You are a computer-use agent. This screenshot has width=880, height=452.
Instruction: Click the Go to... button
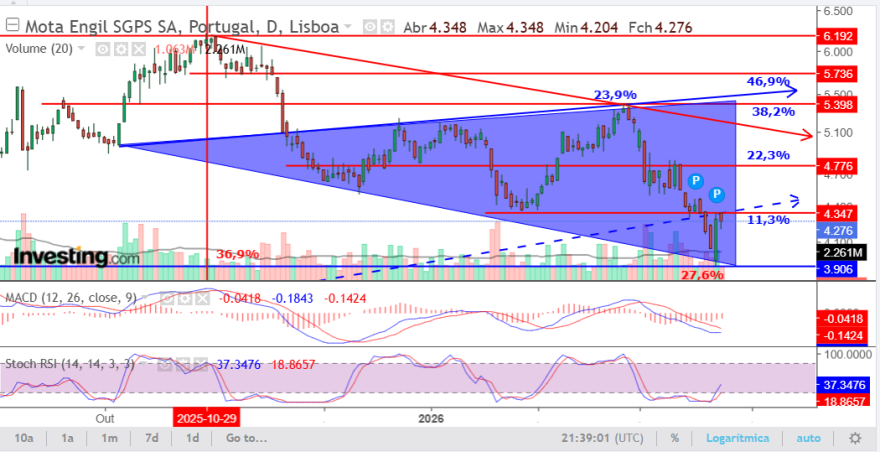click(x=246, y=438)
